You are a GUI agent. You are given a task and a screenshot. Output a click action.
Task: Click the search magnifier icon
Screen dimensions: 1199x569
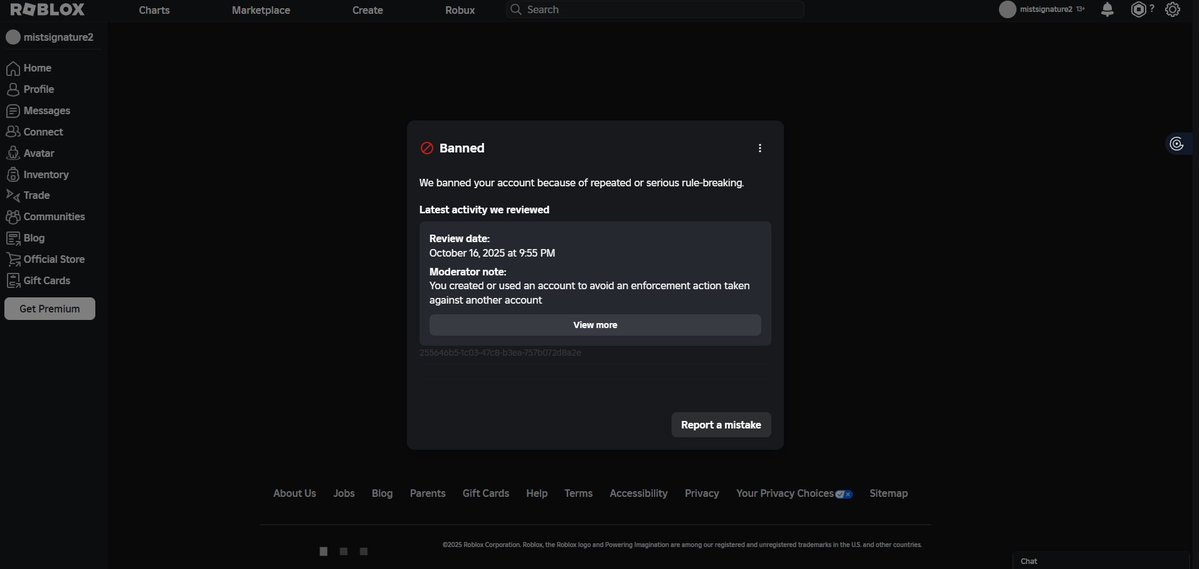[x=516, y=10]
